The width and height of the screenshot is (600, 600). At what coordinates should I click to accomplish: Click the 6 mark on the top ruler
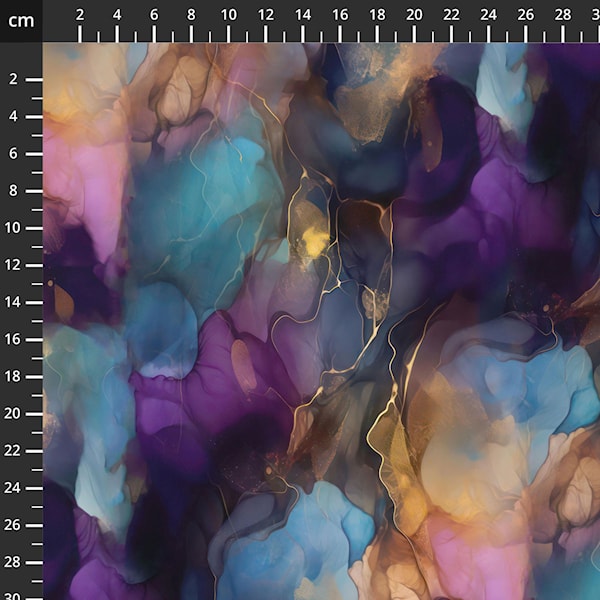click(x=154, y=15)
